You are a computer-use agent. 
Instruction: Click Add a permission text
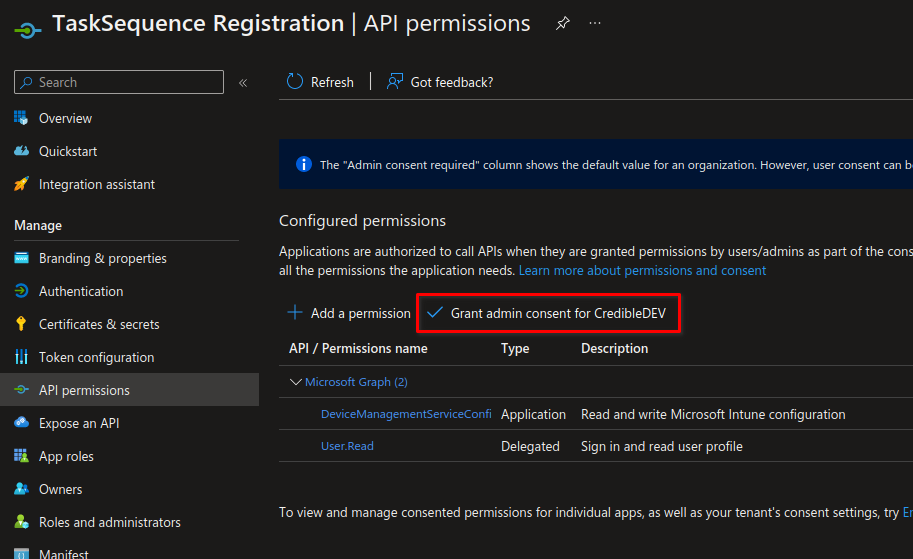pos(360,313)
